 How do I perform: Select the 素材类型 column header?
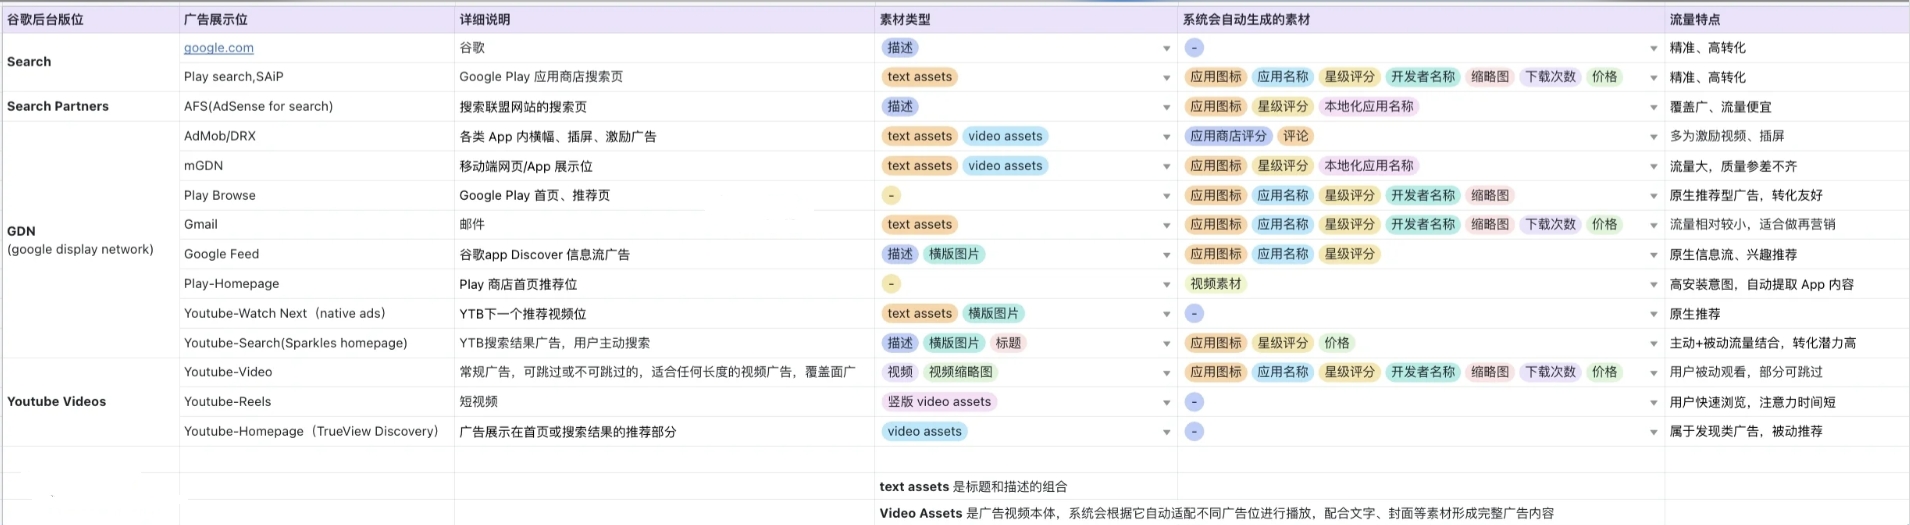(x=1026, y=19)
